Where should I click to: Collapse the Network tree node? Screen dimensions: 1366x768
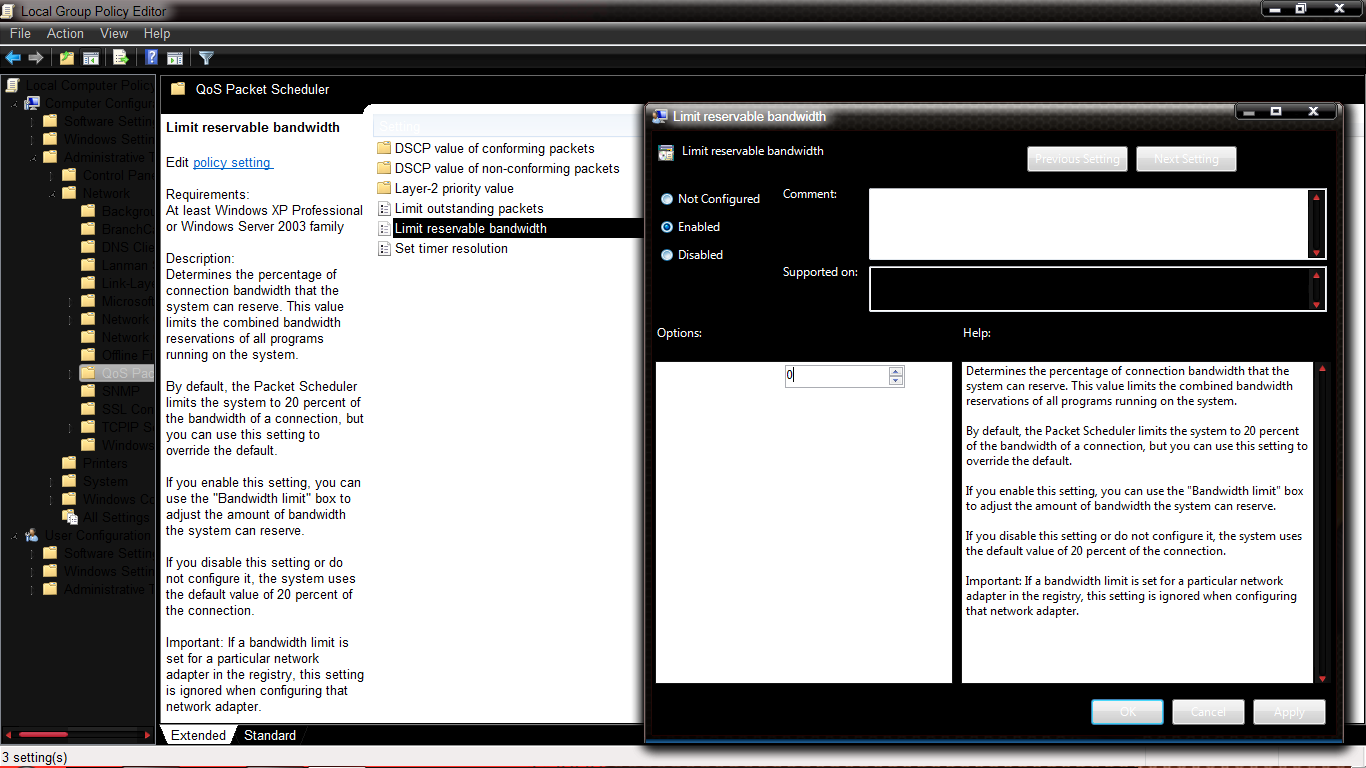pyautogui.click(x=51, y=194)
